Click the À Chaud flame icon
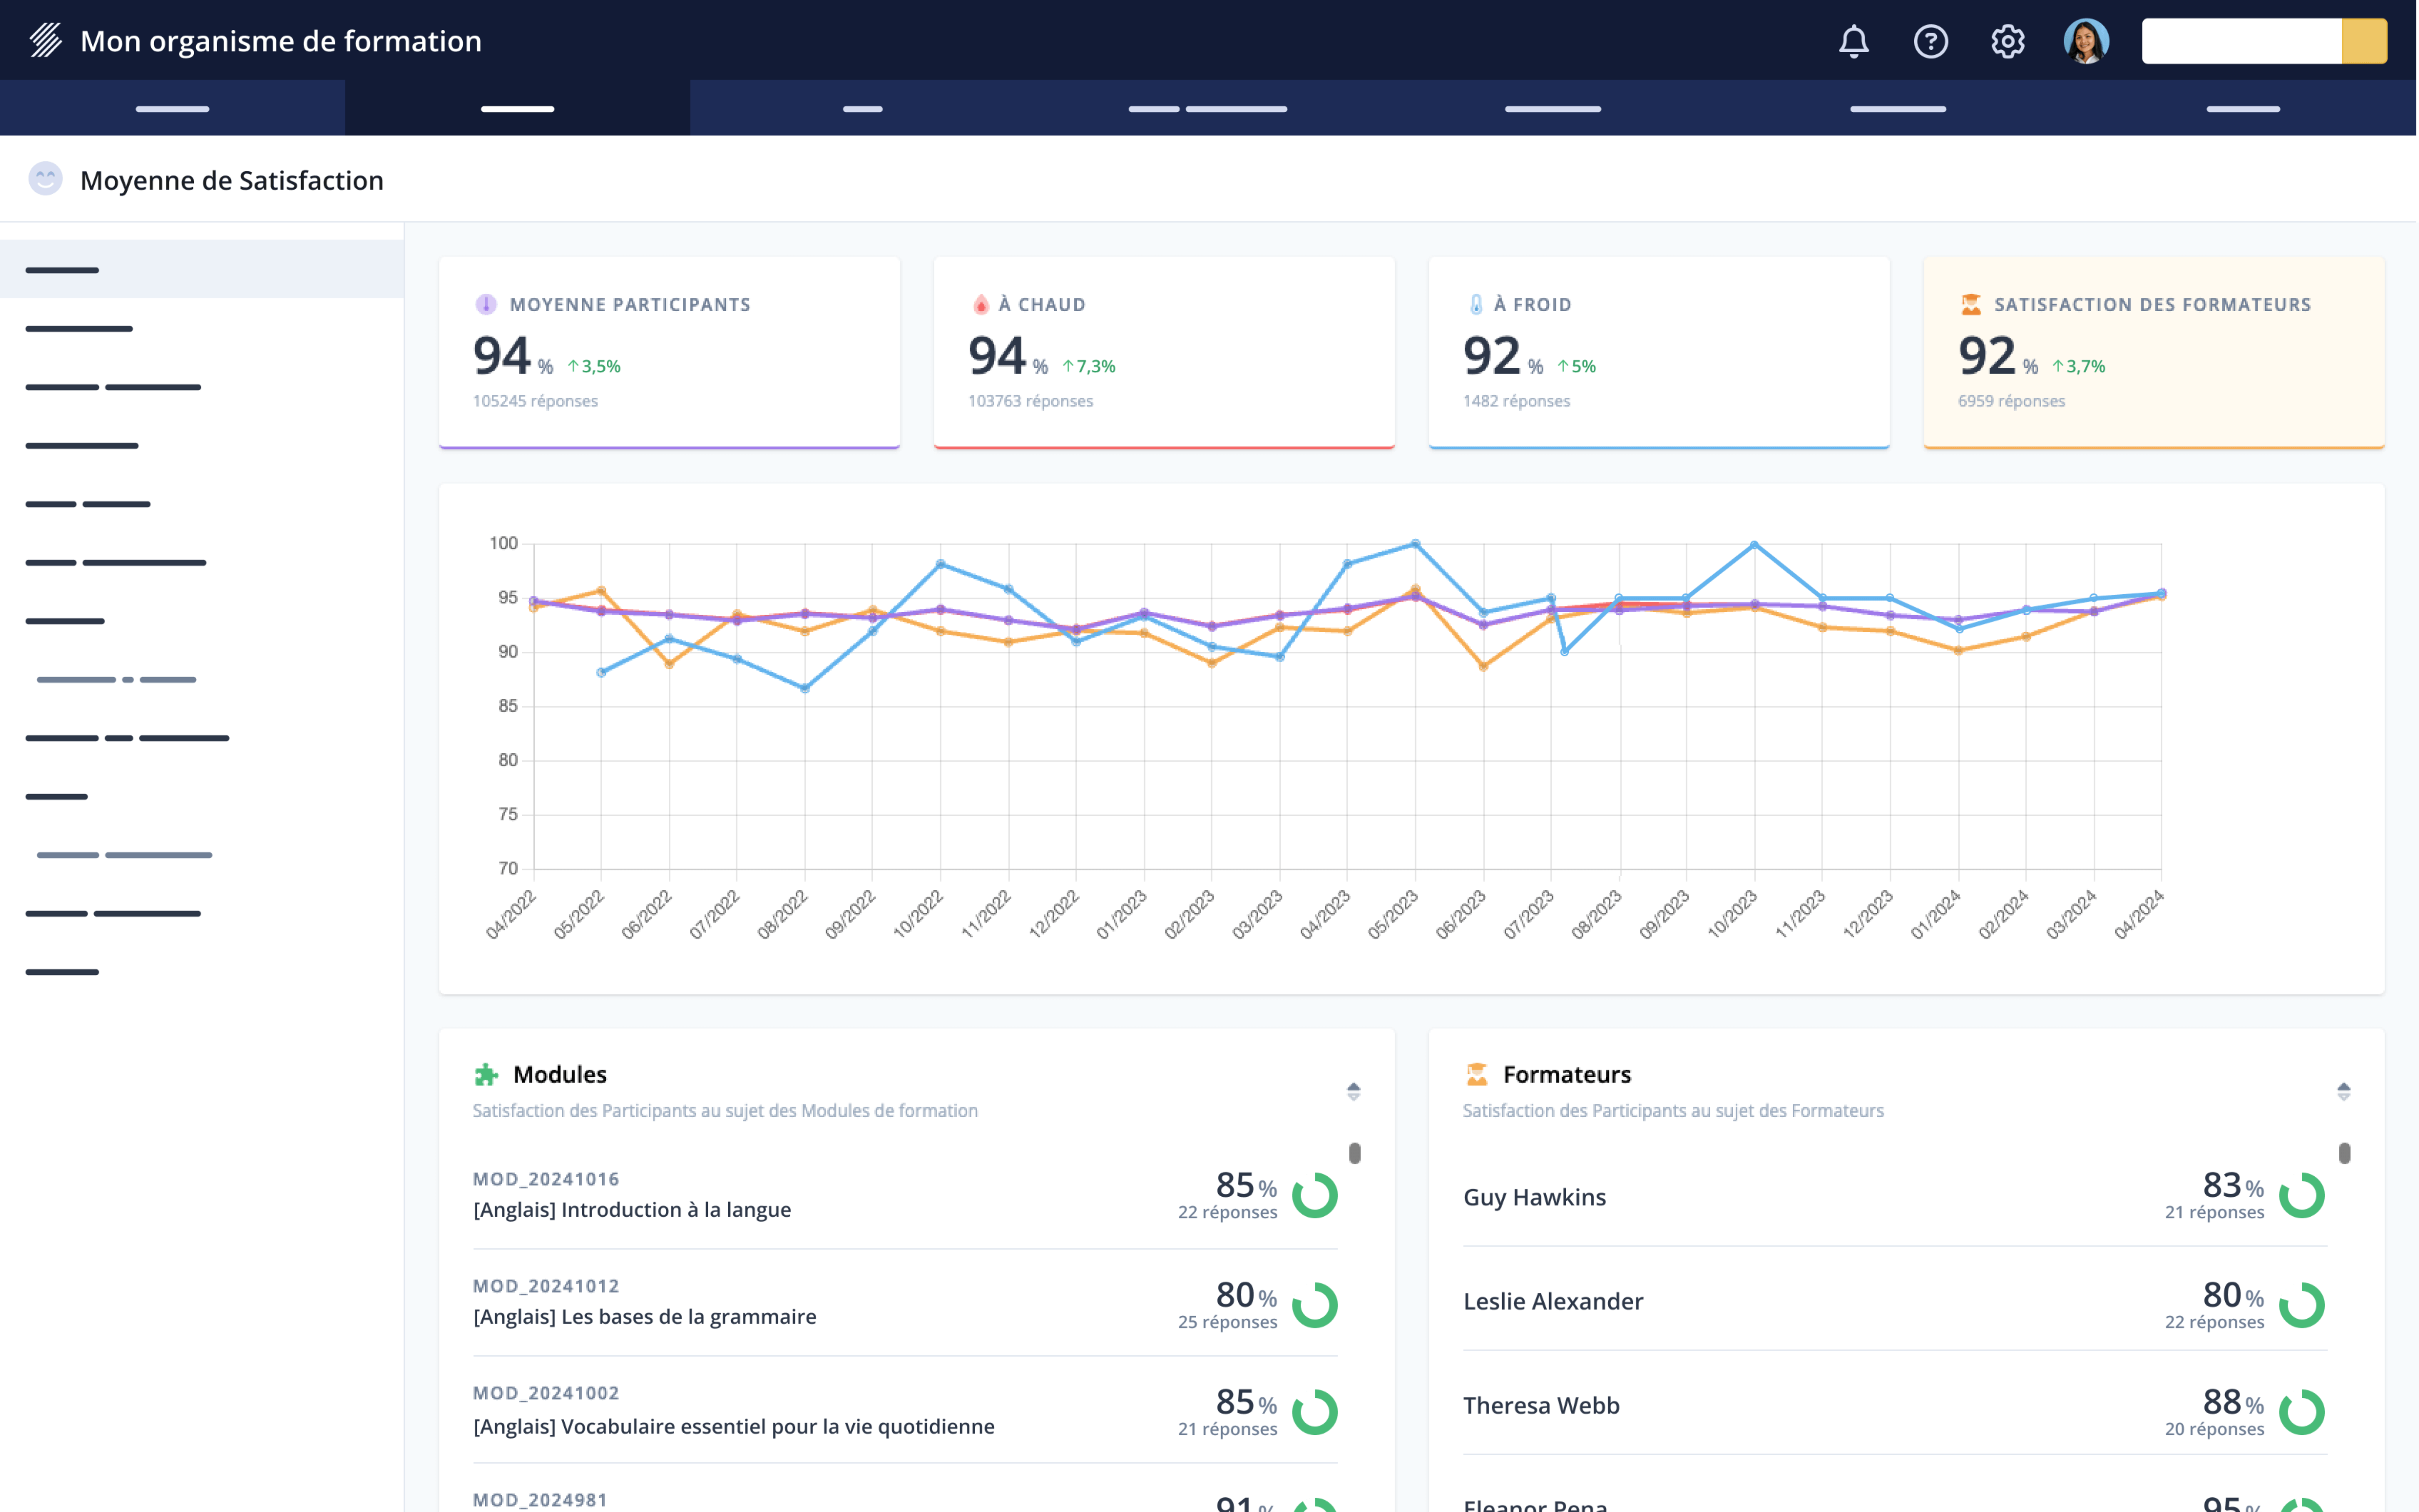Image resolution: width=2419 pixels, height=1512 pixels. coord(981,304)
